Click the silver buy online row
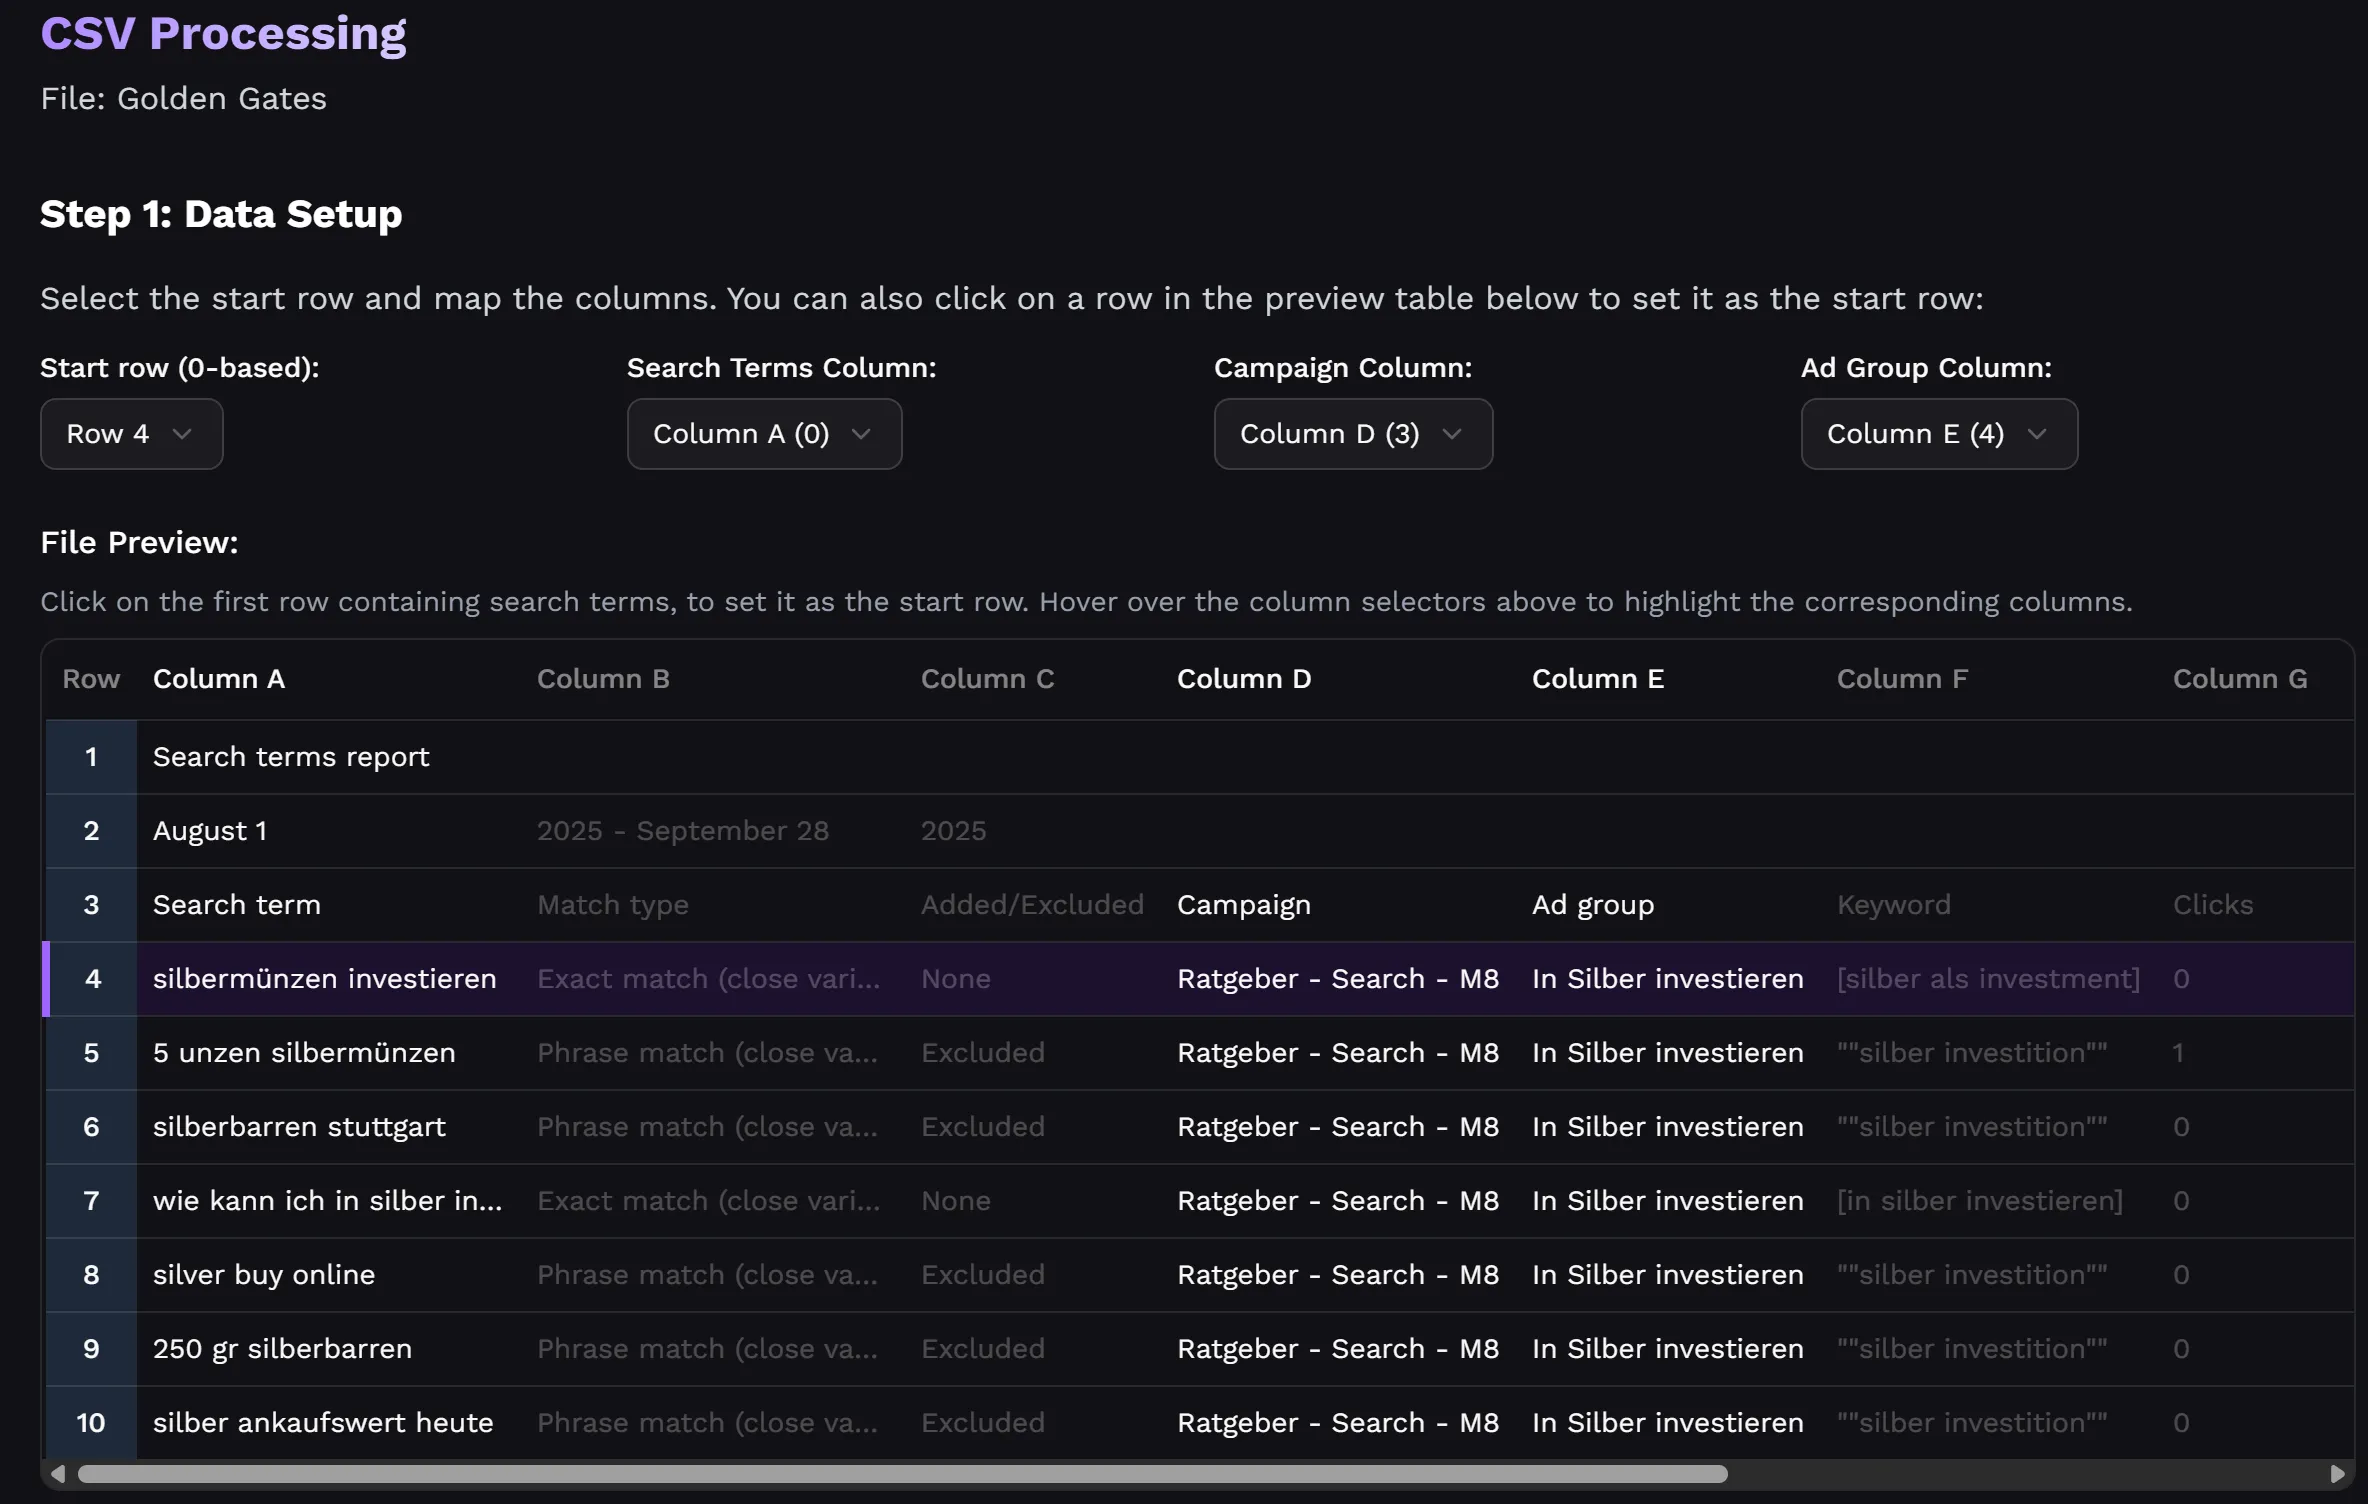This screenshot has width=2368, height=1504. 263,1275
